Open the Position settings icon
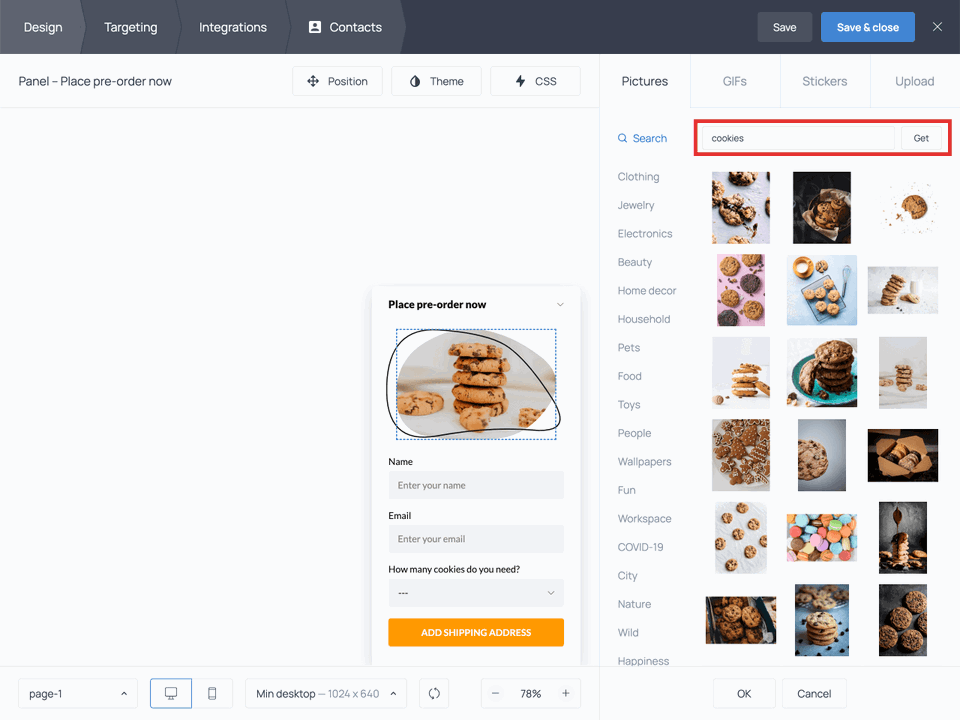The height and width of the screenshot is (720, 960). point(314,81)
